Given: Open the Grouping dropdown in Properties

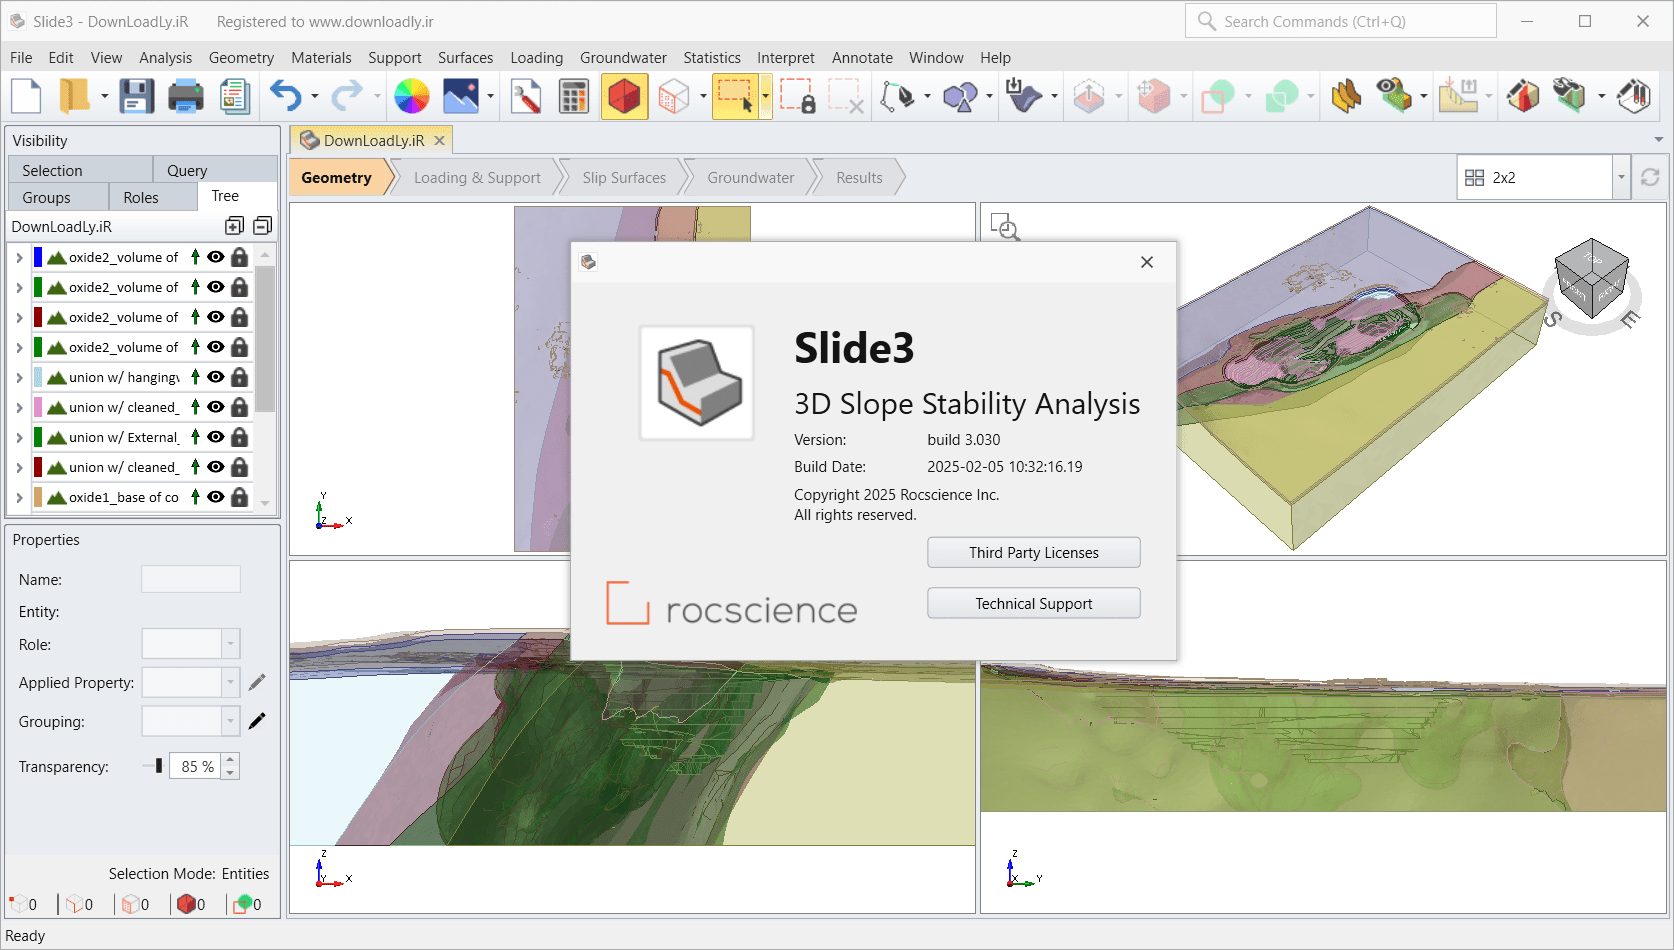Looking at the screenshot, I should point(231,721).
